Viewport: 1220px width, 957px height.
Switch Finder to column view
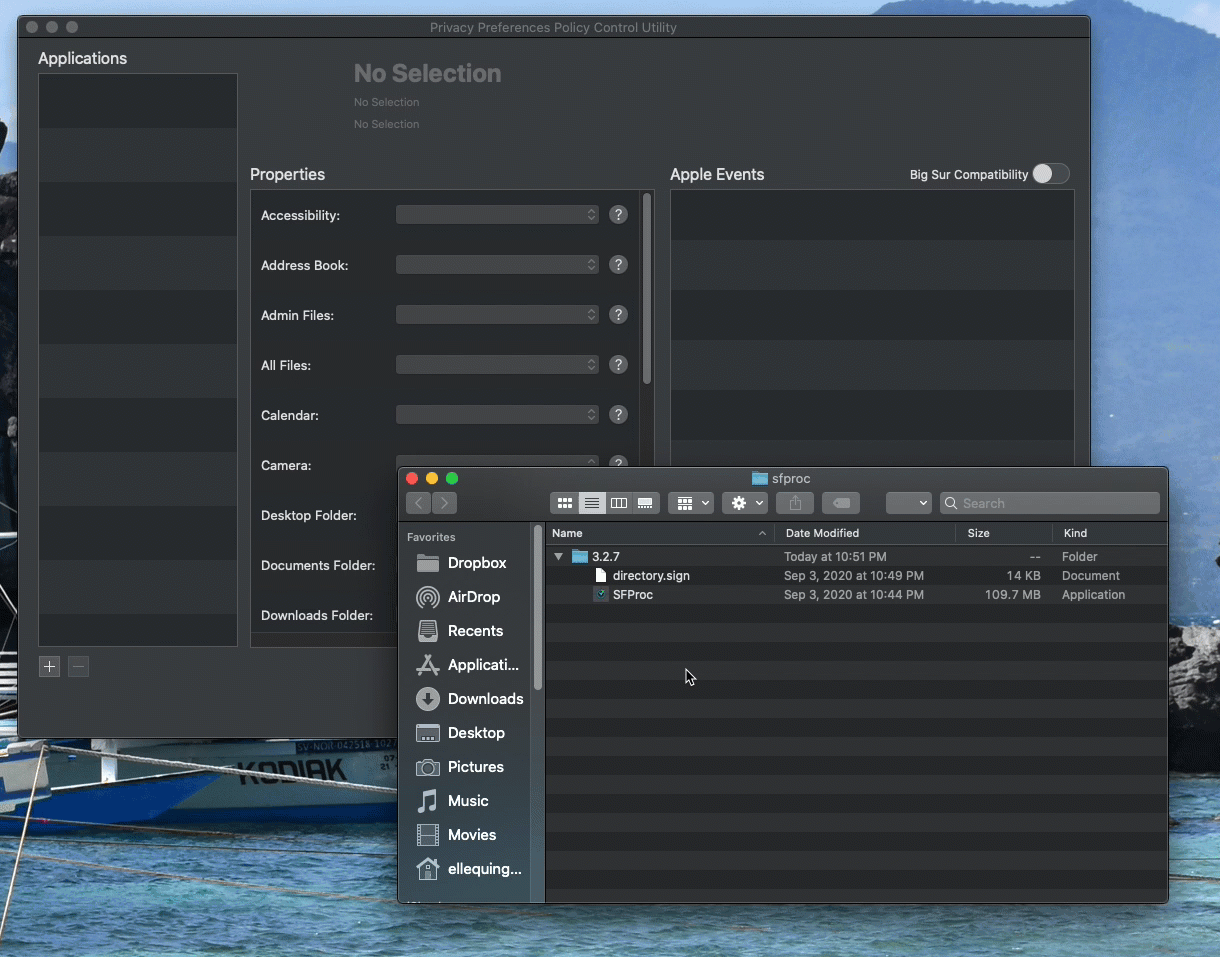pyautogui.click(x=619, y=503)
